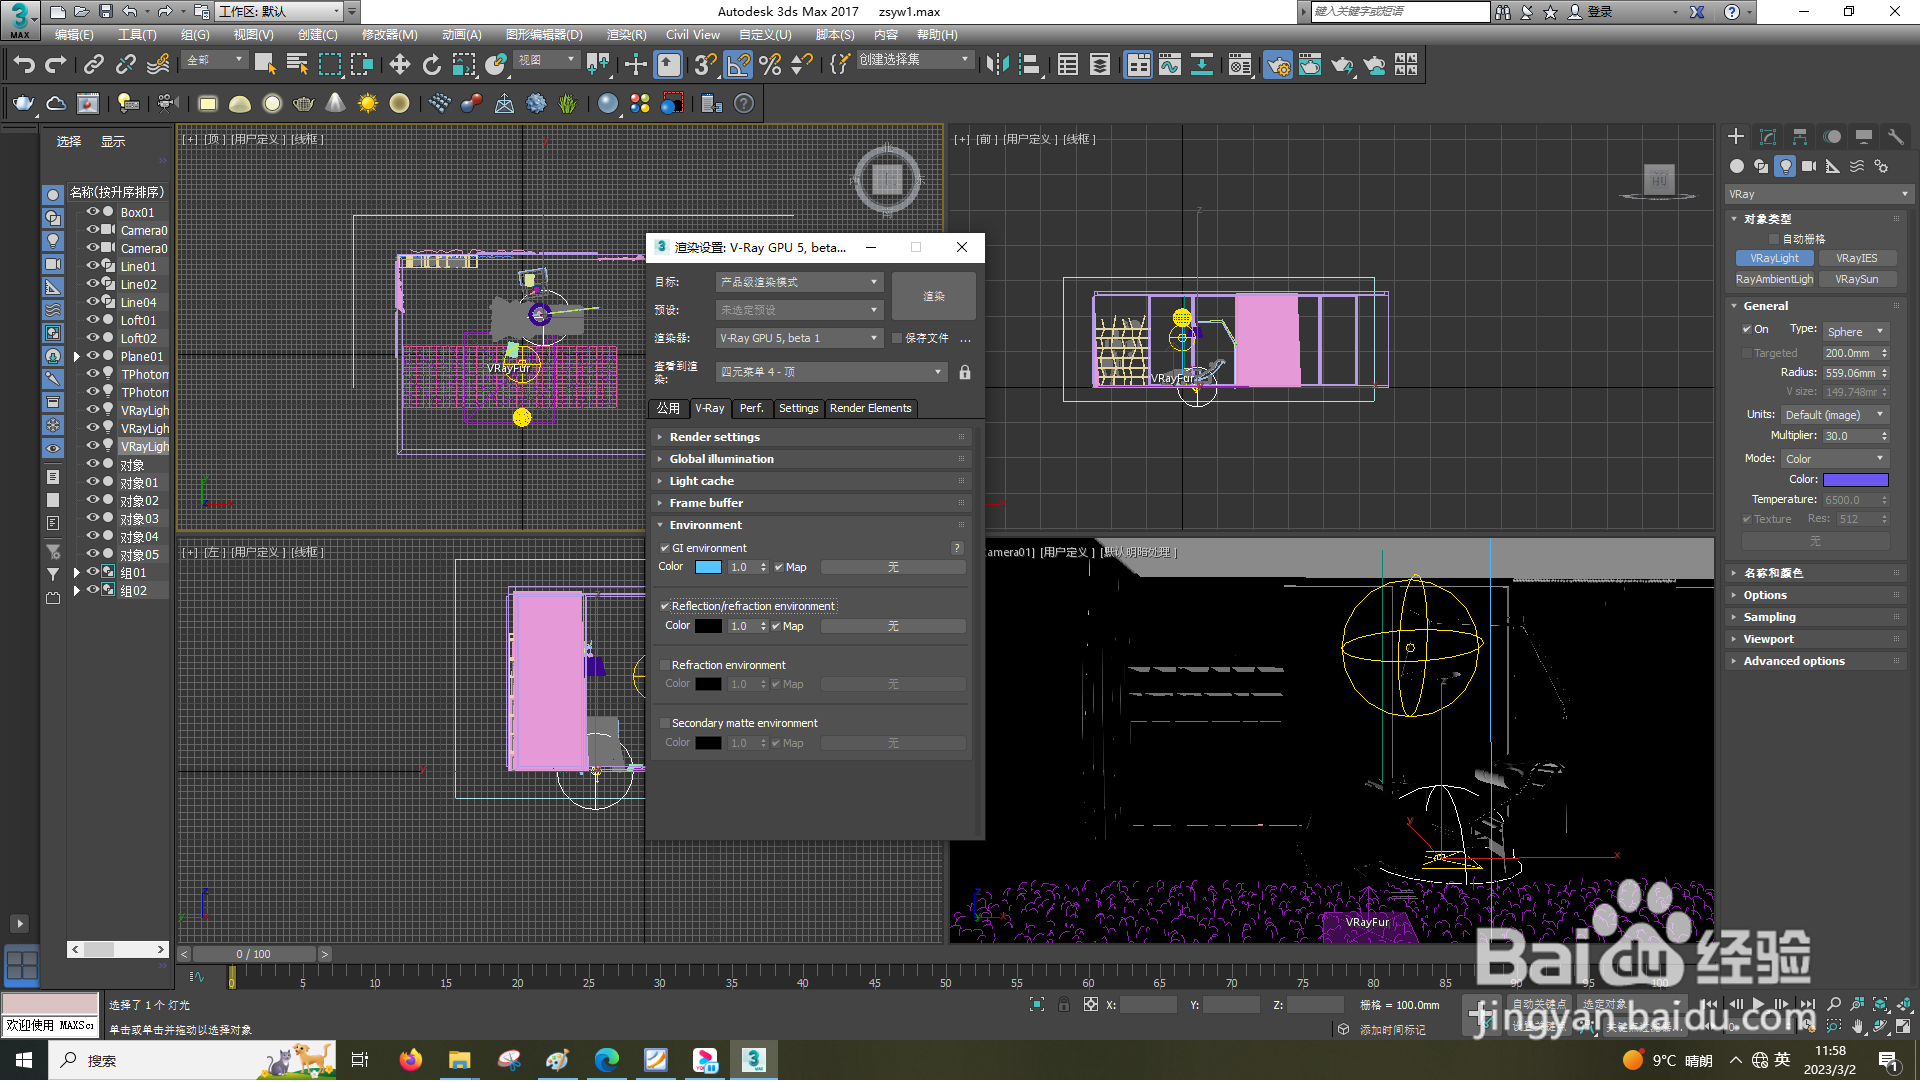
Task: Open the Civil View menu
Action: pyautogui.click(x=692, y=34)
